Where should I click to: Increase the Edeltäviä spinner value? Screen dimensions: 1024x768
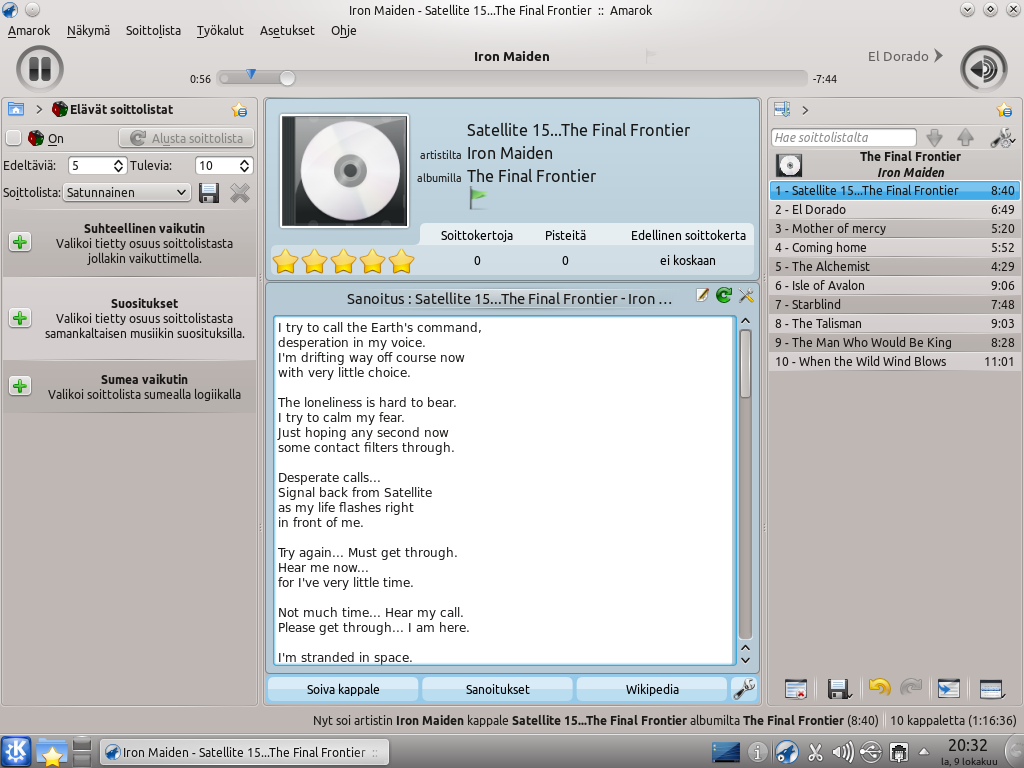(119, 161)
